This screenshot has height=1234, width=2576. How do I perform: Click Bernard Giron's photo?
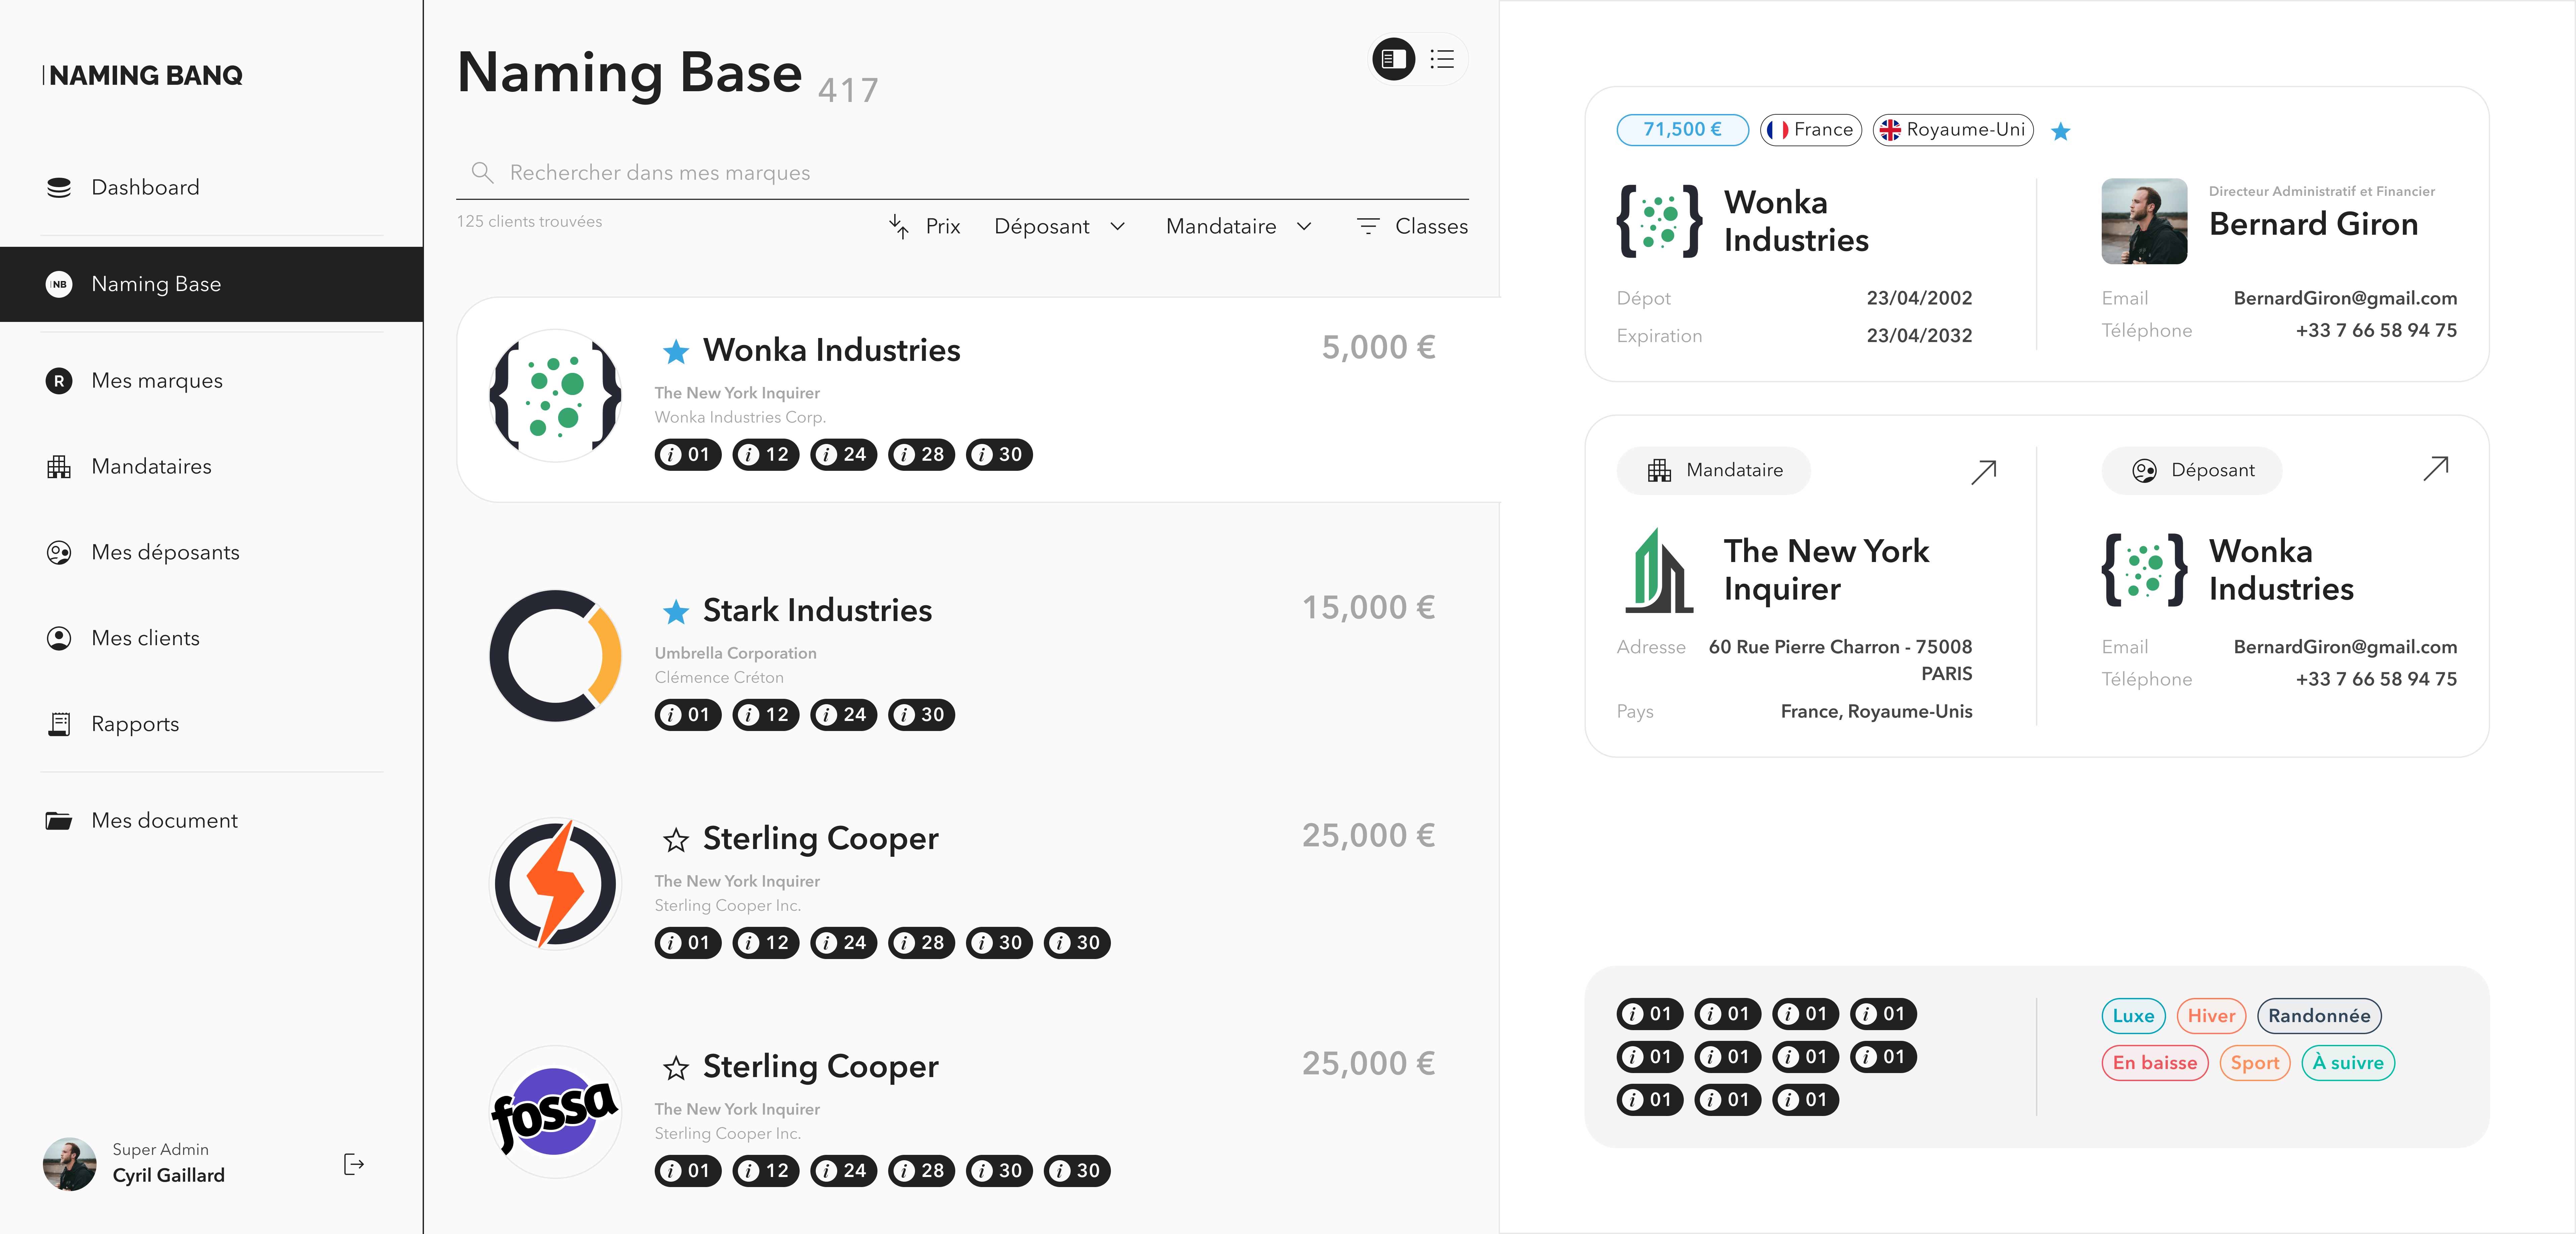2144,221
